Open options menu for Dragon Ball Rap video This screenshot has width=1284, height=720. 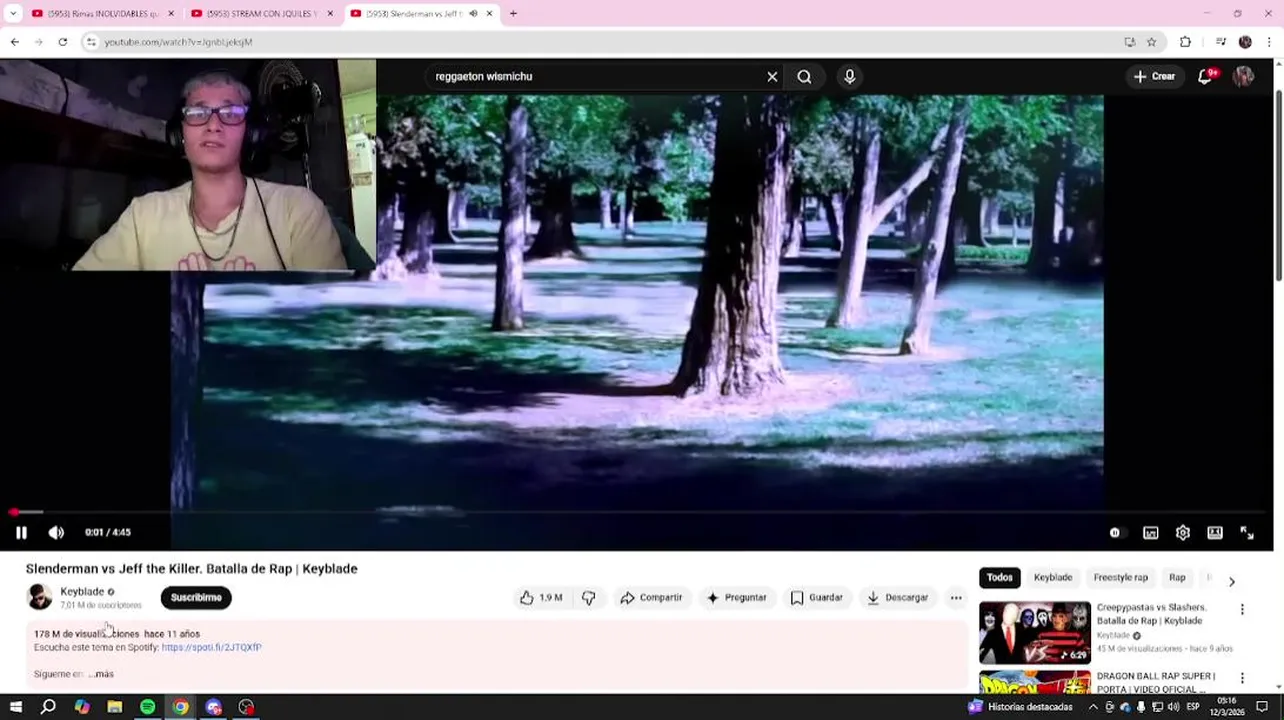tap(1243, 679)
